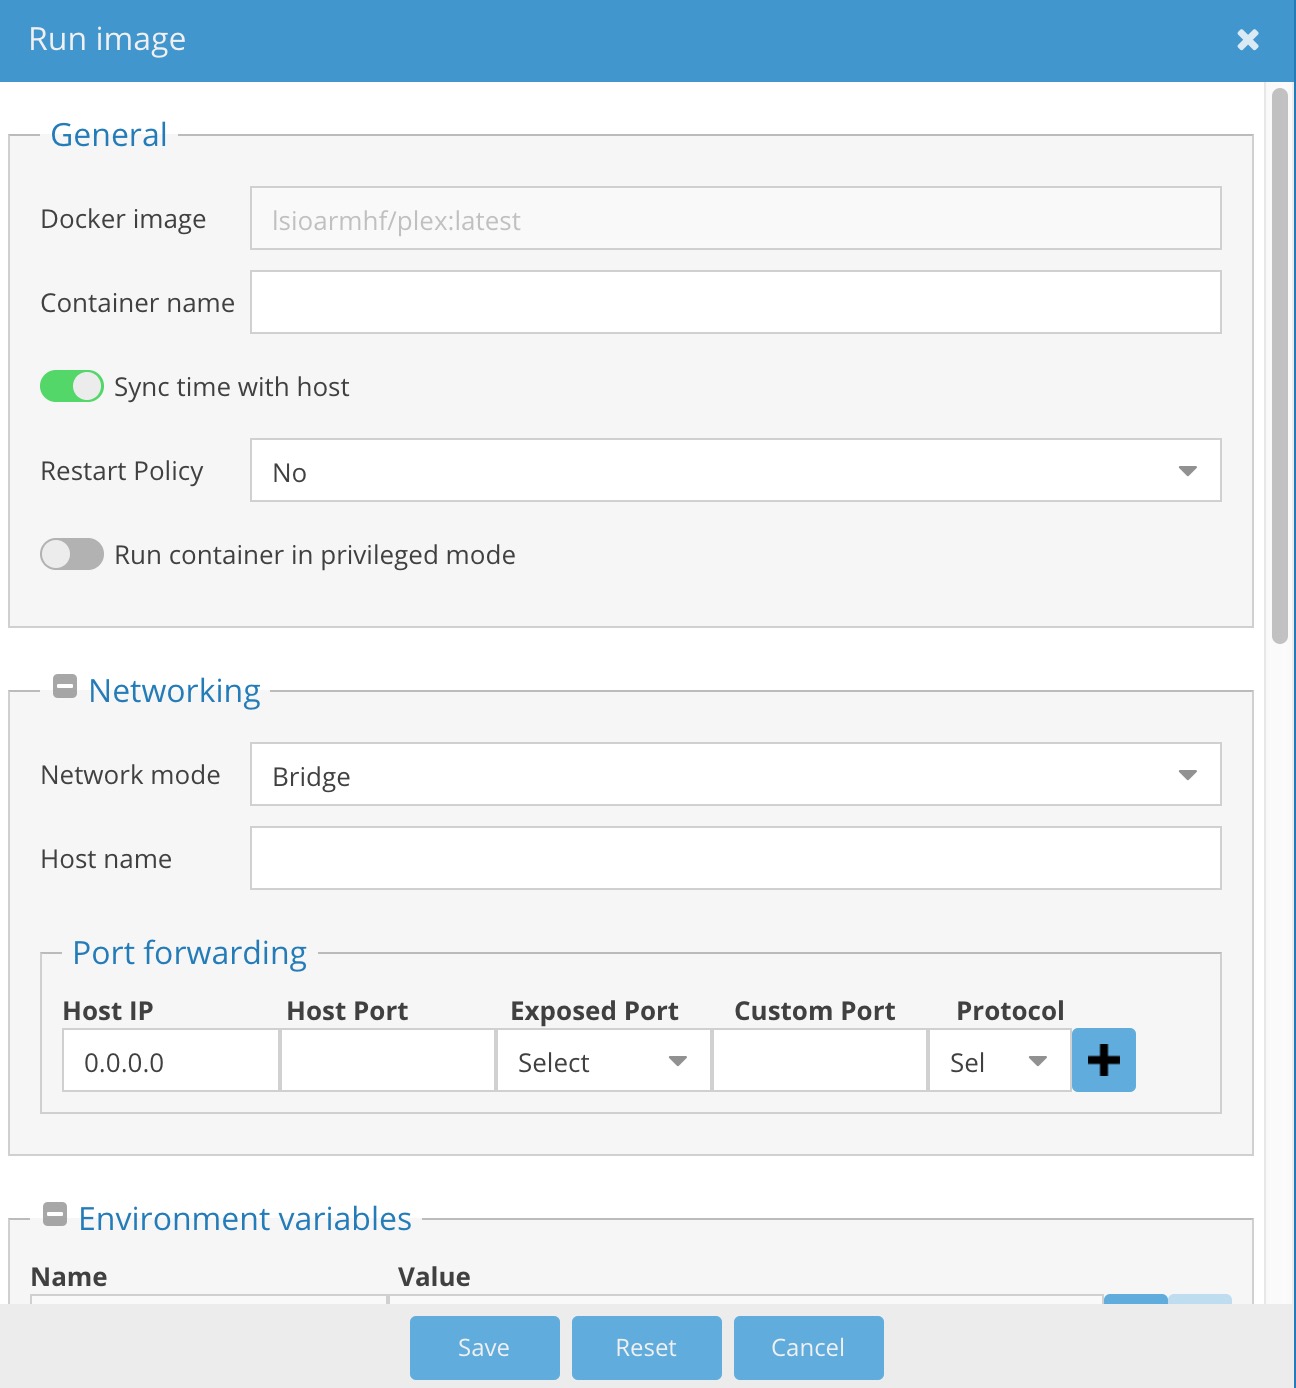
Task: Open the Restart Policy dropdown
Action: pyautogui.click(x=736, y=470)
